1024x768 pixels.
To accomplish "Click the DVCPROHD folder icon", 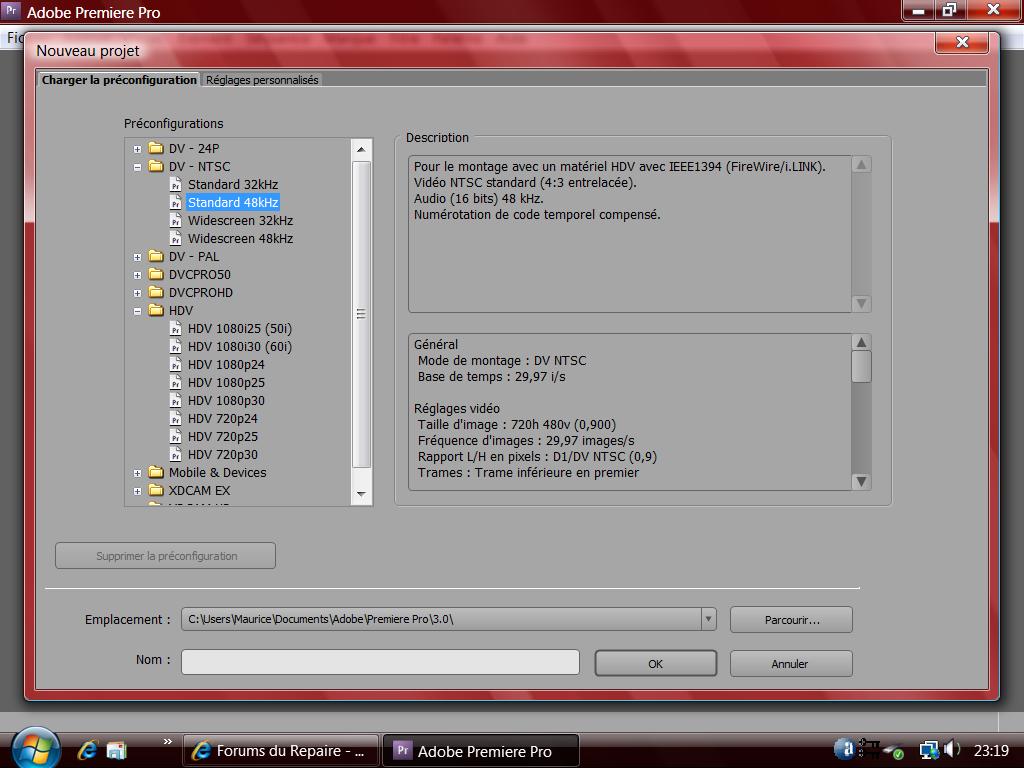I will [x=156, y=293].
